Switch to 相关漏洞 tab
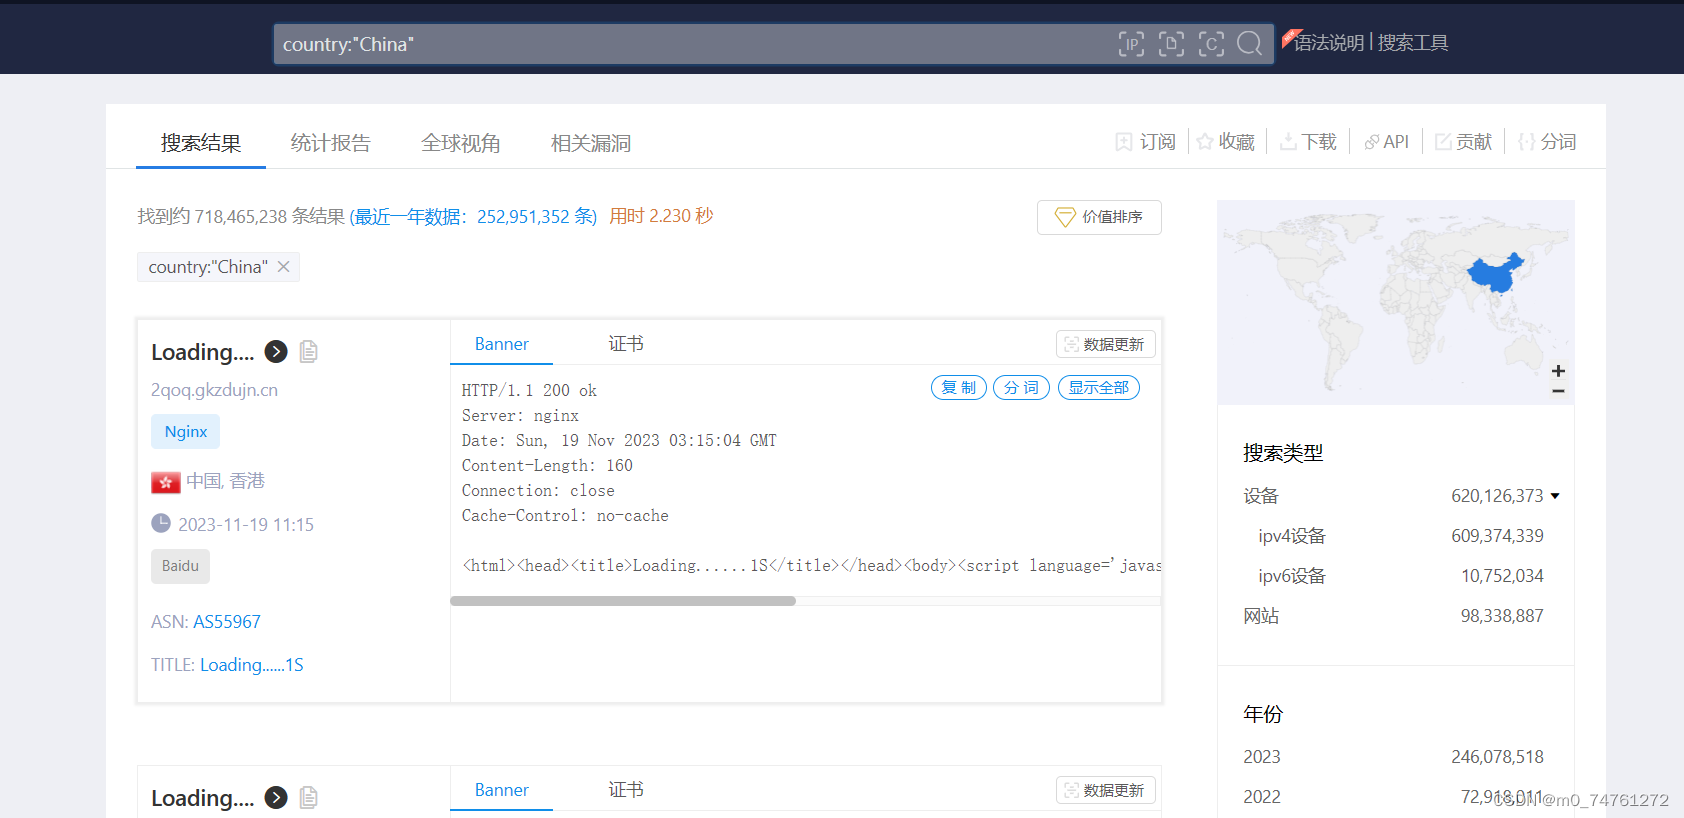The image size is (1684, 818). (591, 143)
